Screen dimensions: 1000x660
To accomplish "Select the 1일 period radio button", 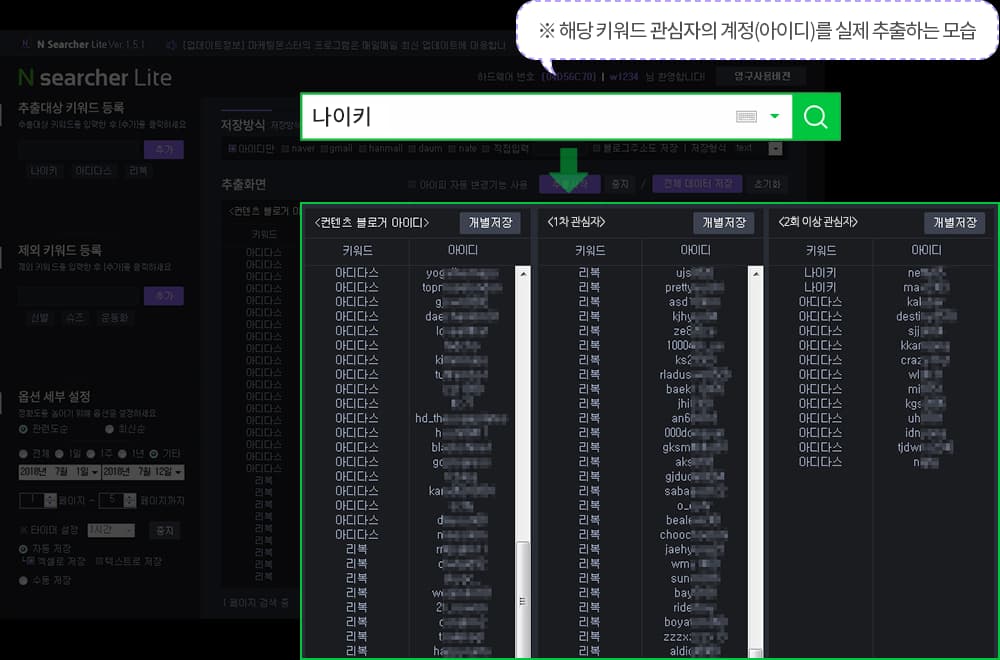I will 59,454.
